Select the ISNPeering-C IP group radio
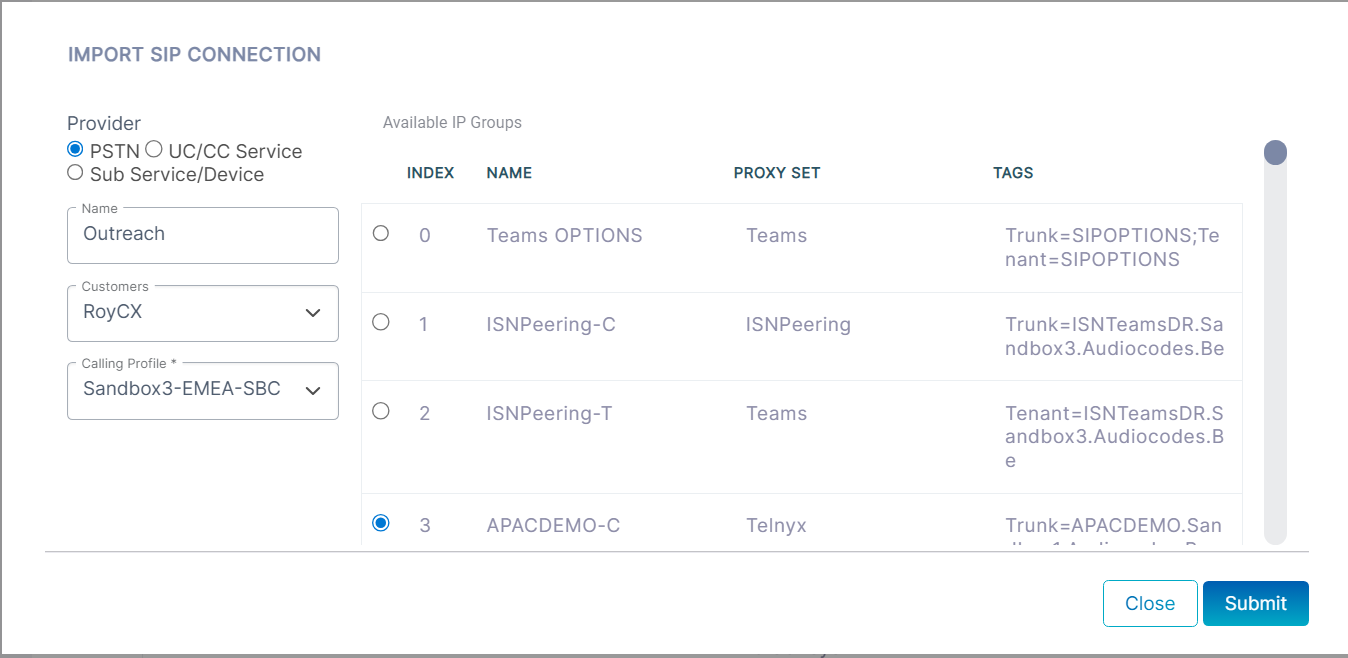Viewport: 1348px width, 658px height. (x=381, y=322)
